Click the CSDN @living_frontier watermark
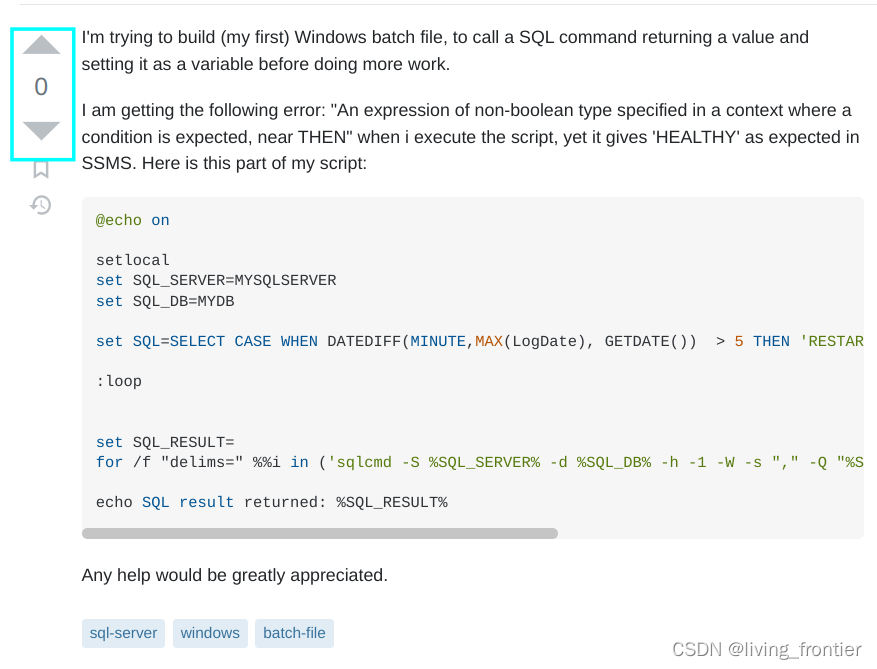 coord(766,649)
